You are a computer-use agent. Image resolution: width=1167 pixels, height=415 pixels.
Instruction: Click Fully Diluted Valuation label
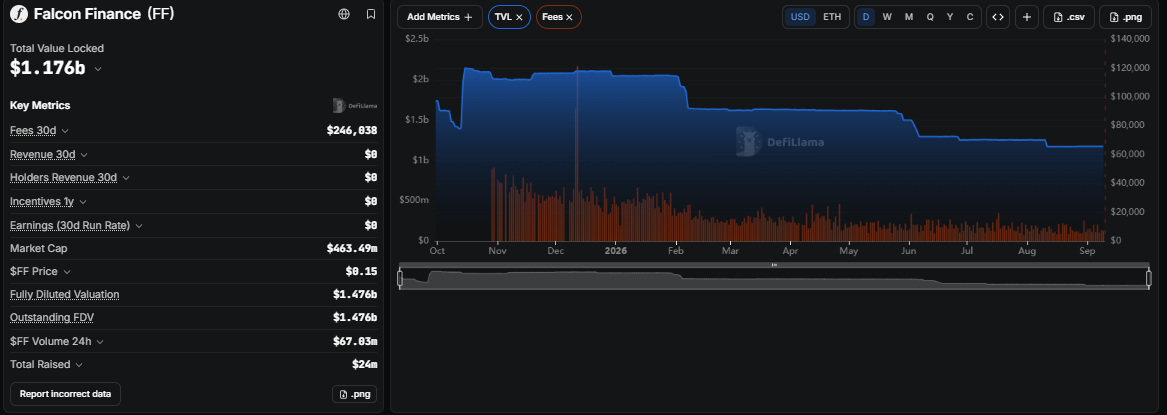pyautogui.click(x=65, y=295)
